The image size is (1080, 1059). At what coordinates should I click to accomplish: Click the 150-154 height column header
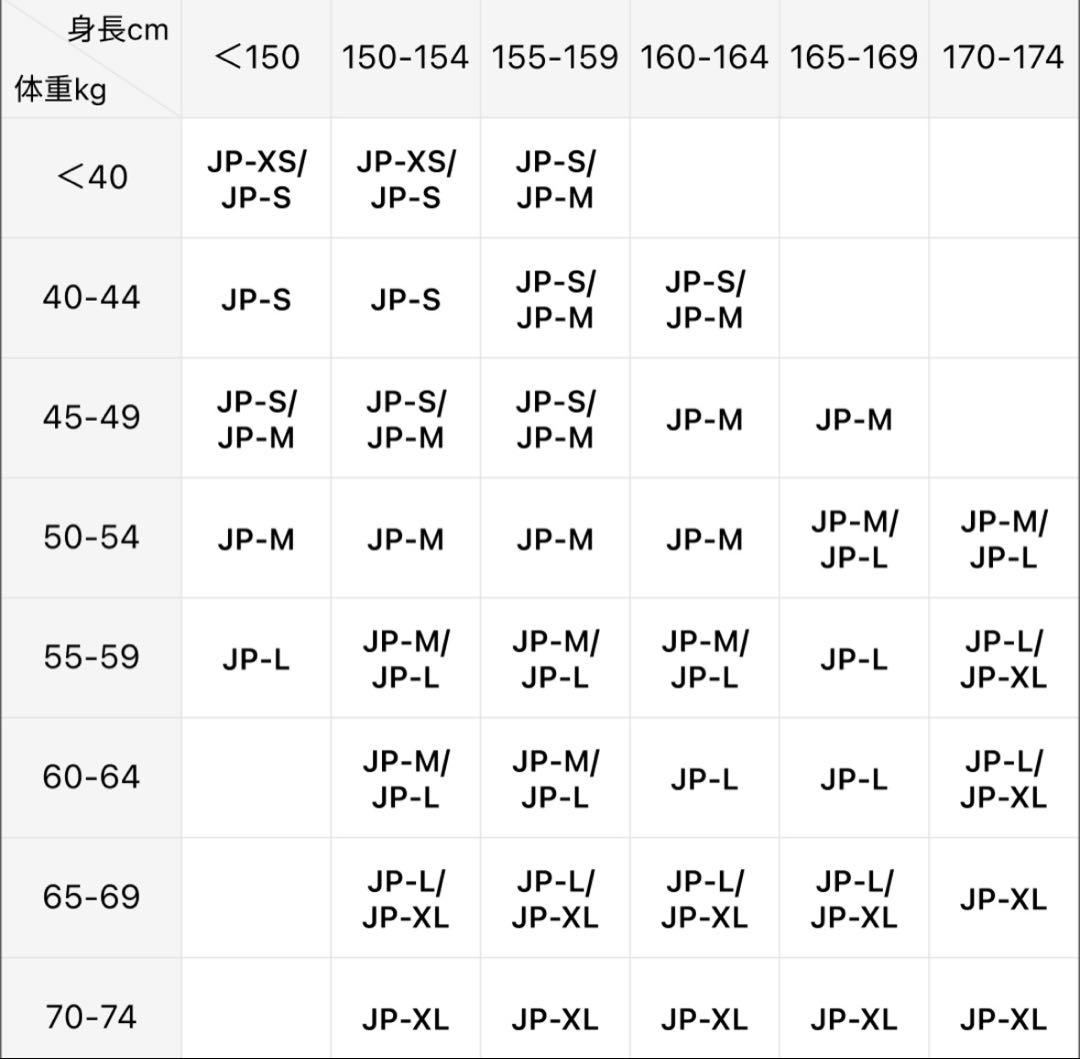coord(405,57)
